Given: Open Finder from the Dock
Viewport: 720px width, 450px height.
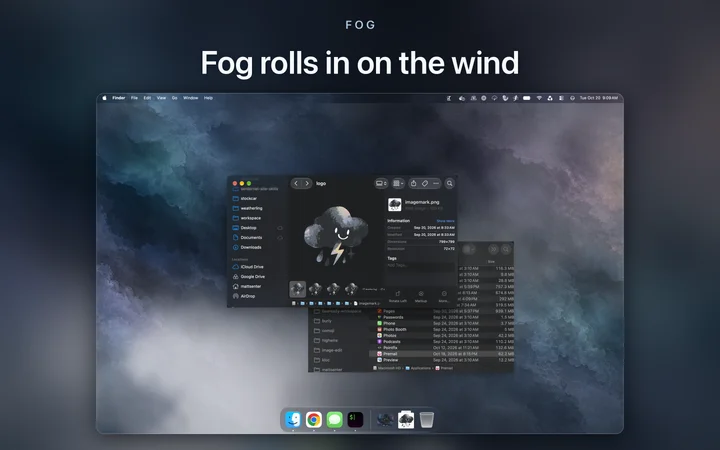Looking at the screenshot, I should pyautogui.click(x=292, y=419).
